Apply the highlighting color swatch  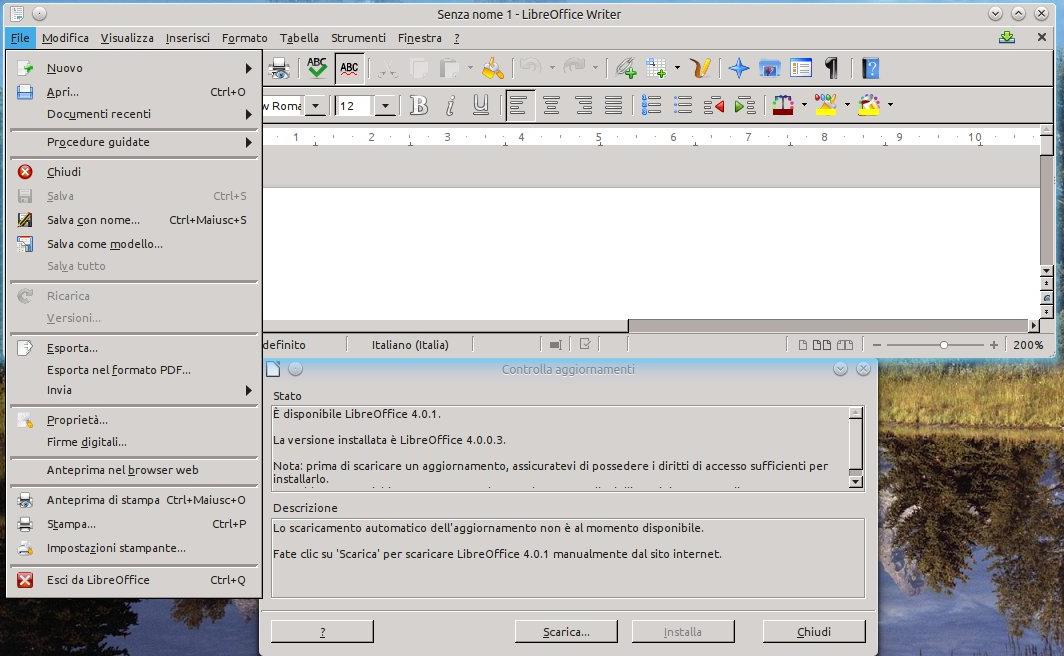click(826, 105)
